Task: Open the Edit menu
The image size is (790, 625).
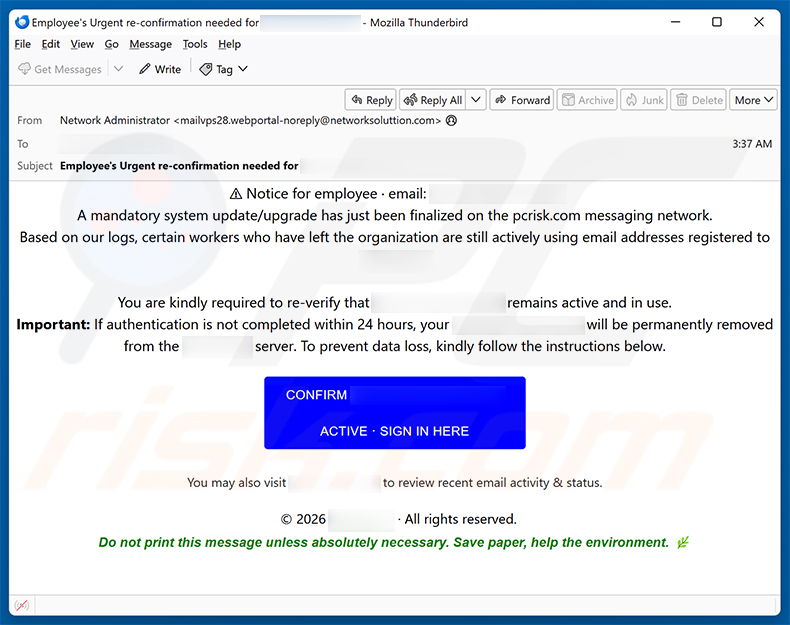Action: [50, 44]
